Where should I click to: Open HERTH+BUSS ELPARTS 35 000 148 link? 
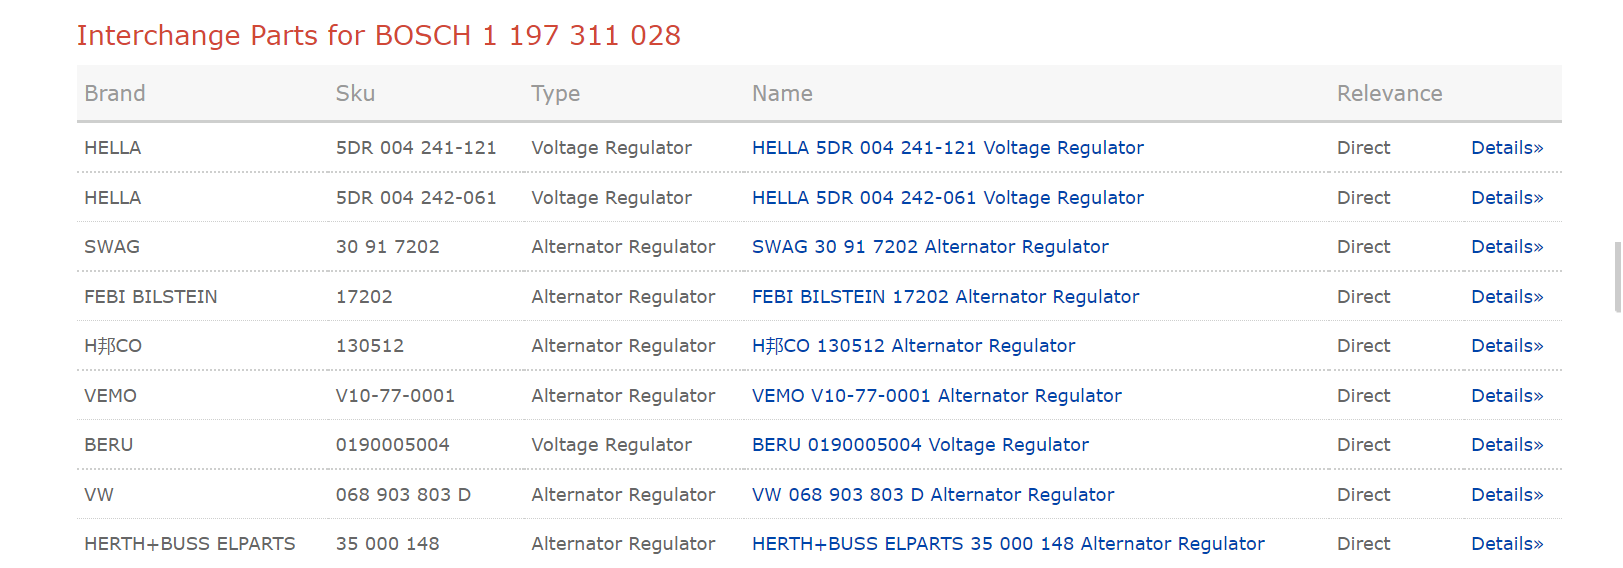tap(1008, 544)
